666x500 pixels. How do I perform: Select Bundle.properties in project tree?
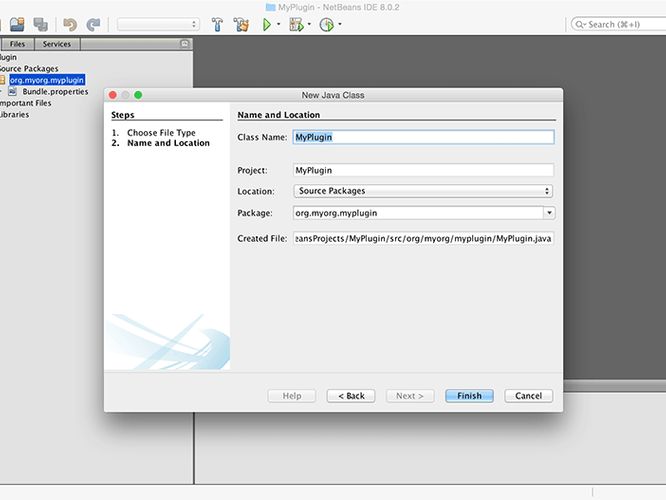55,92
